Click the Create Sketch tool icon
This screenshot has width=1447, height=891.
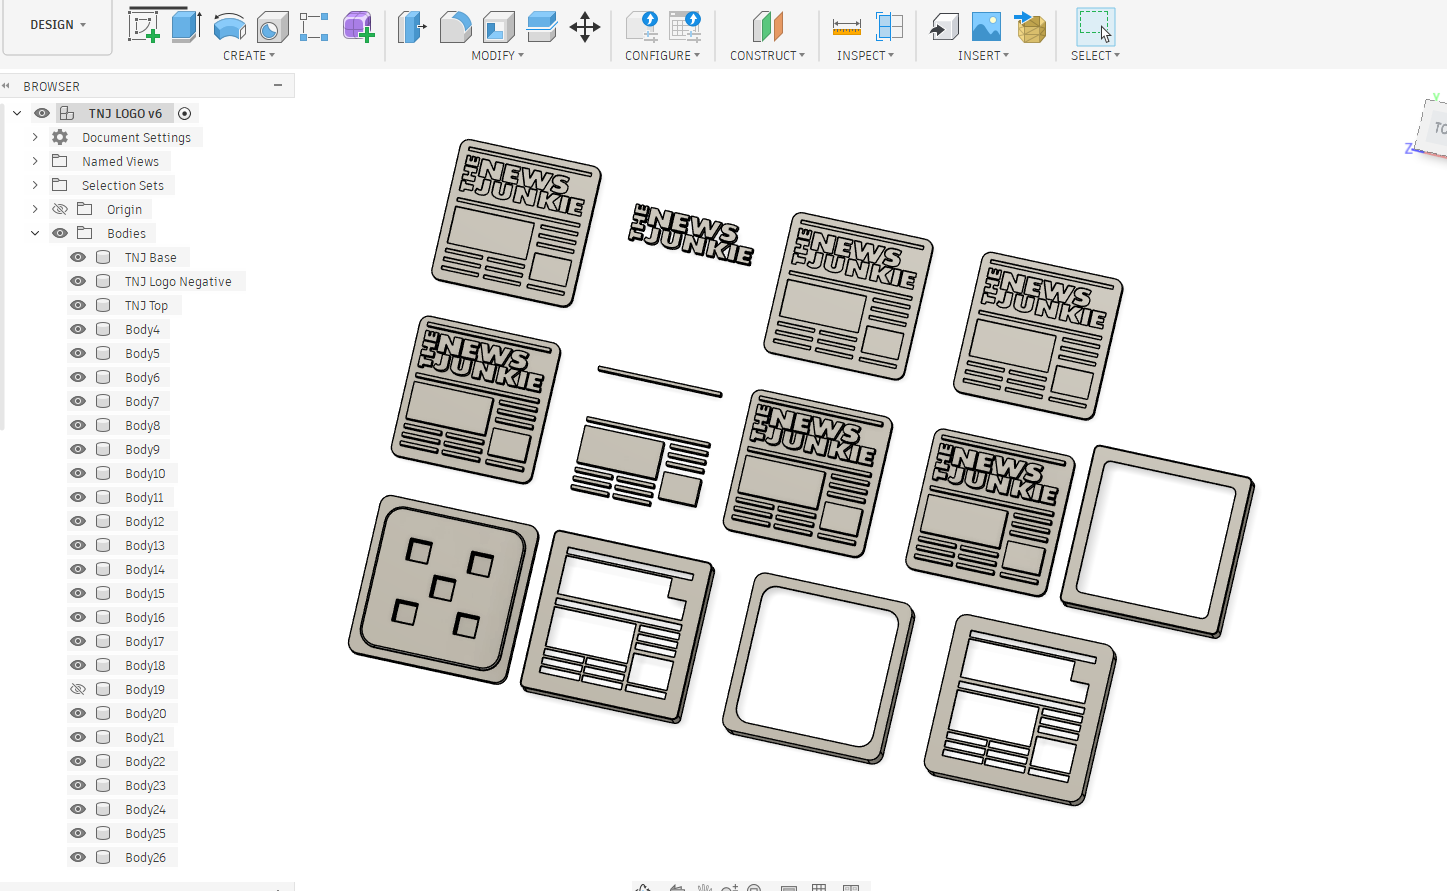tap(144, 26)
